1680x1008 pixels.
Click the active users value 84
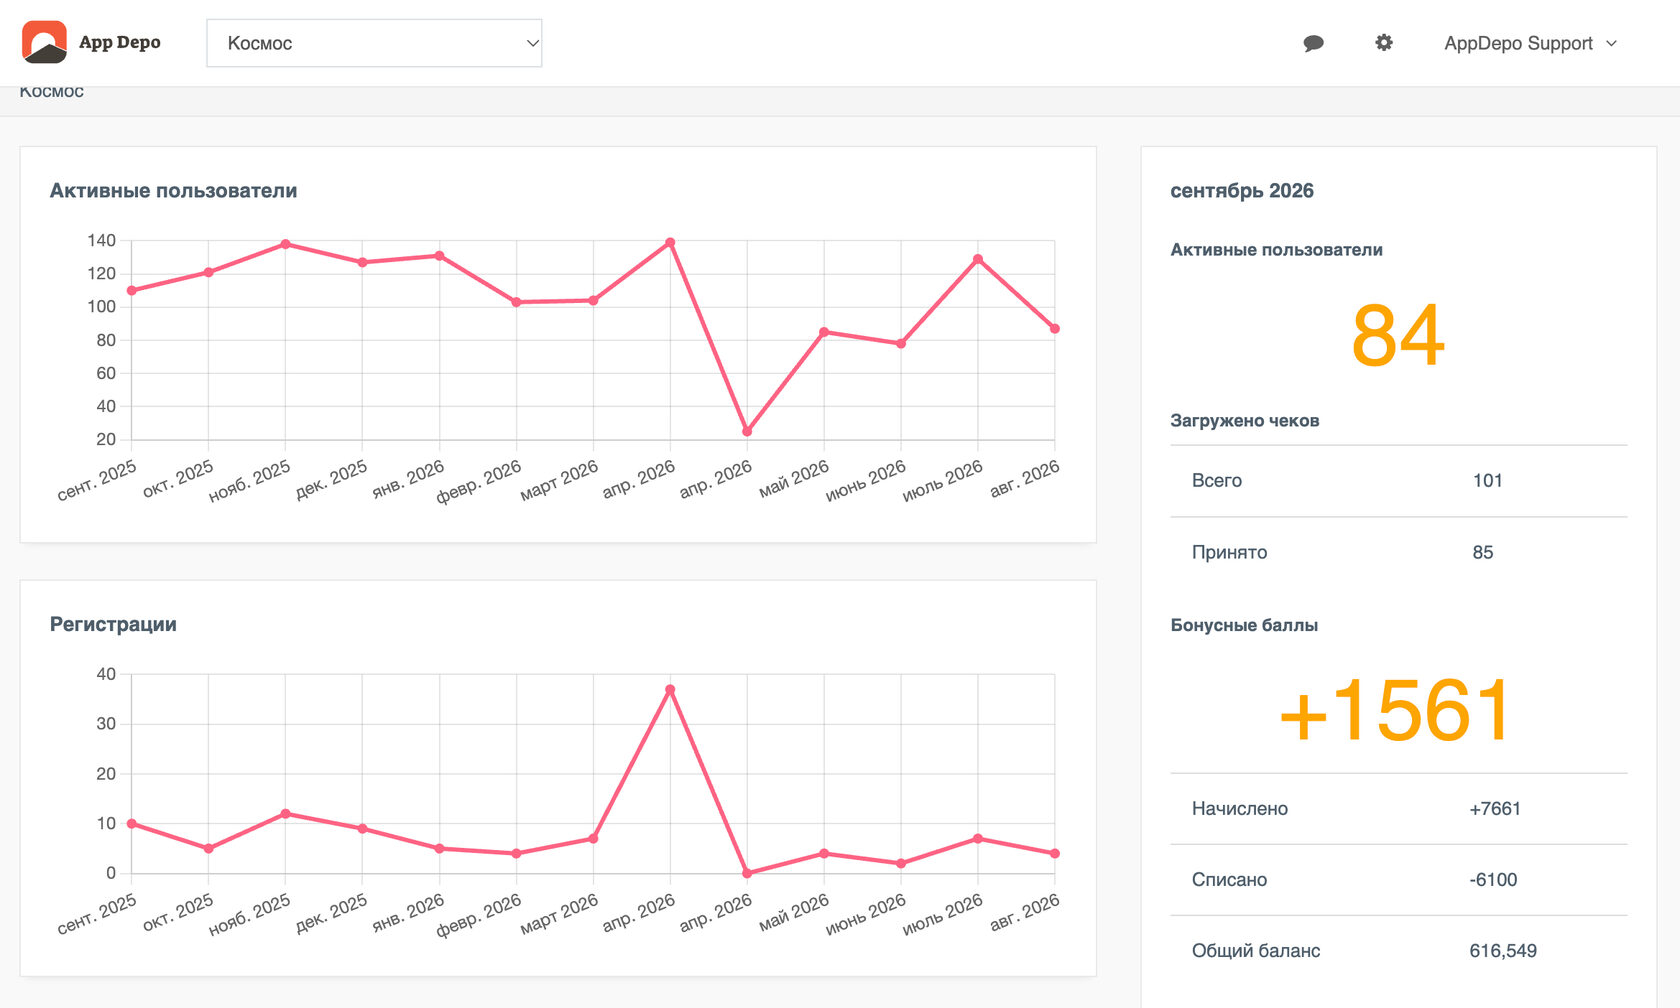pyautogui.click(x=1398, y=336)
